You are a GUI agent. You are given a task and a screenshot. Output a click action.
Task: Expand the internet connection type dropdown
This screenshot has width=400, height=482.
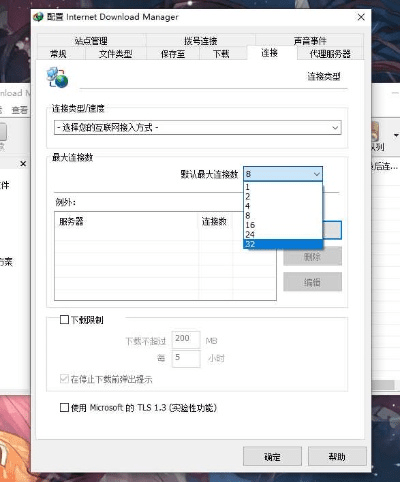[x=198, y=128]
